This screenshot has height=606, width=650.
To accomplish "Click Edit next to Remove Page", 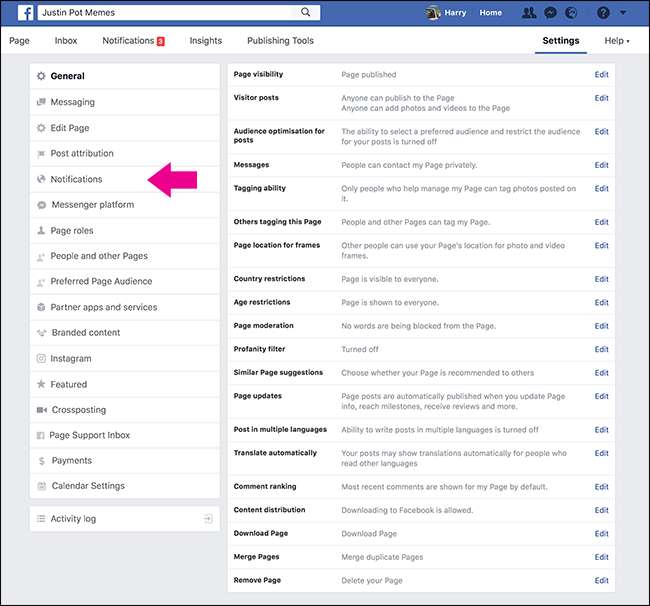I will [601, 580].
